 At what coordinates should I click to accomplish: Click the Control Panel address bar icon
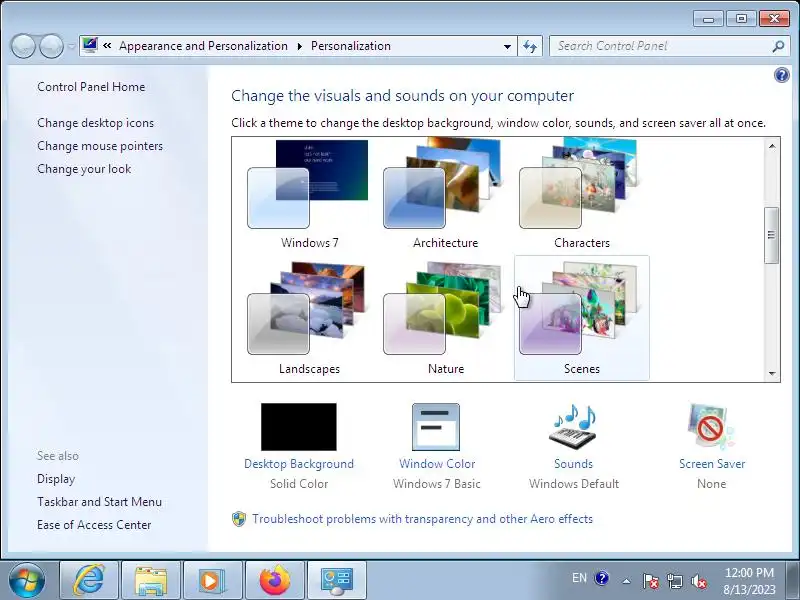point(90,45)
